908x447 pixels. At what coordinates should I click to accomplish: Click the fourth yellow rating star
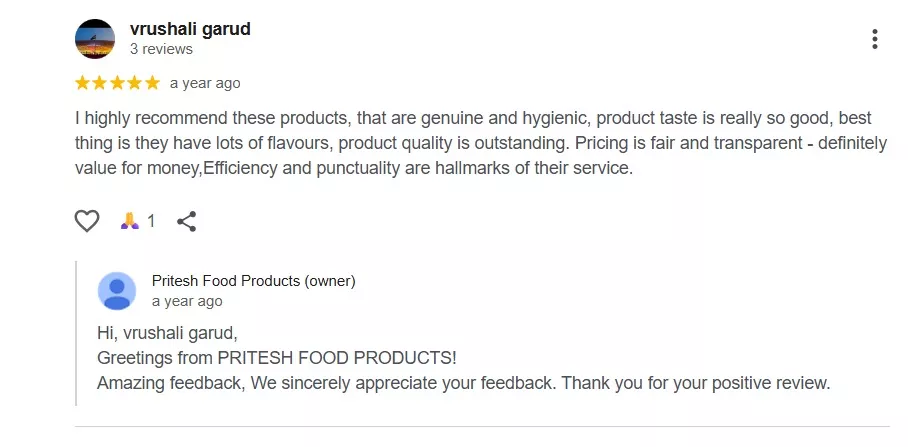pos(134,83)
